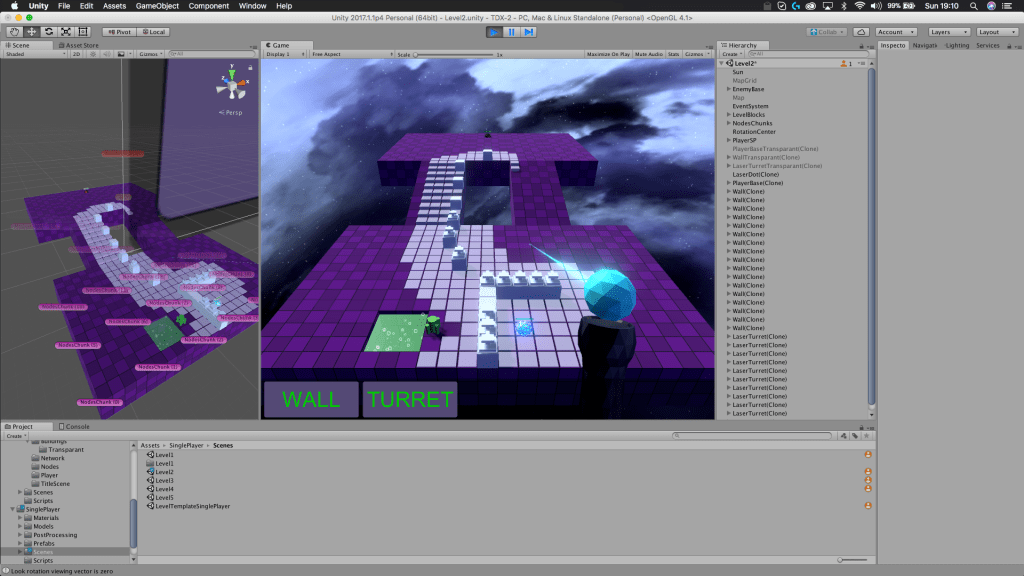Toggle Maximize On Play
The height and width of the screenshot is (576, 1024).
point(608,54)
